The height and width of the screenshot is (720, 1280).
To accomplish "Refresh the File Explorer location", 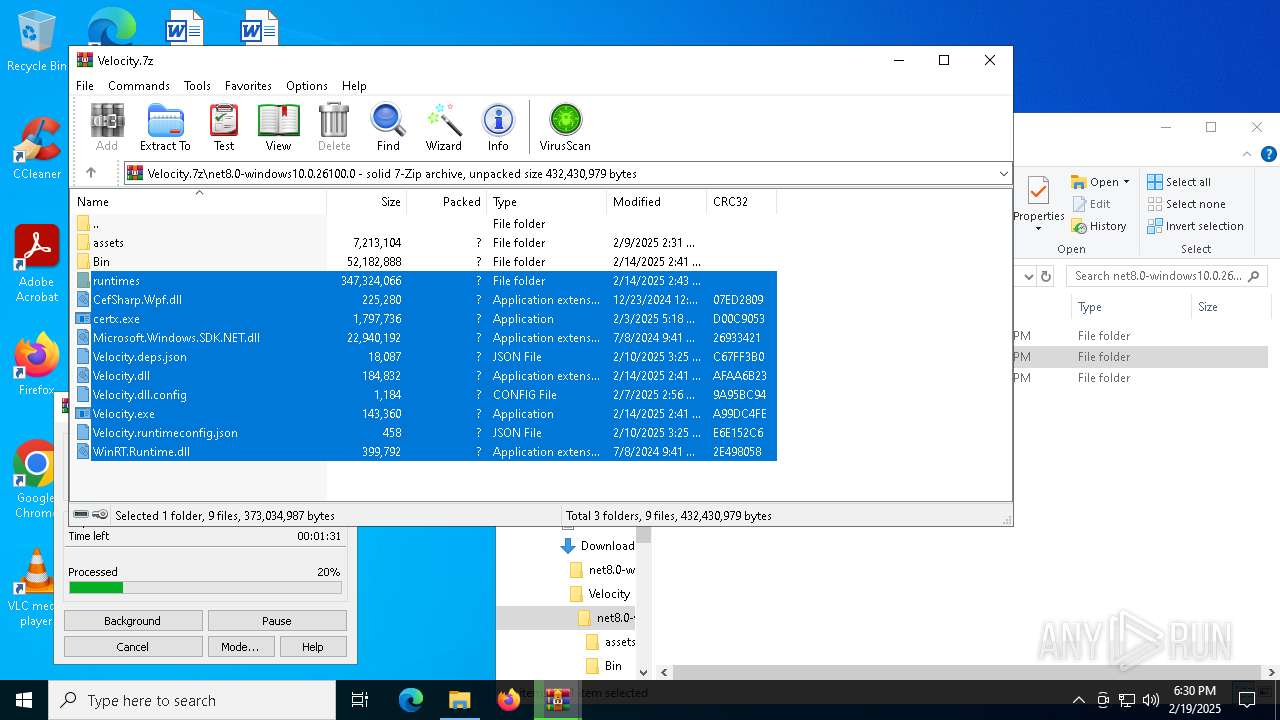I will pyautogui.click(x=1046, y=276).
